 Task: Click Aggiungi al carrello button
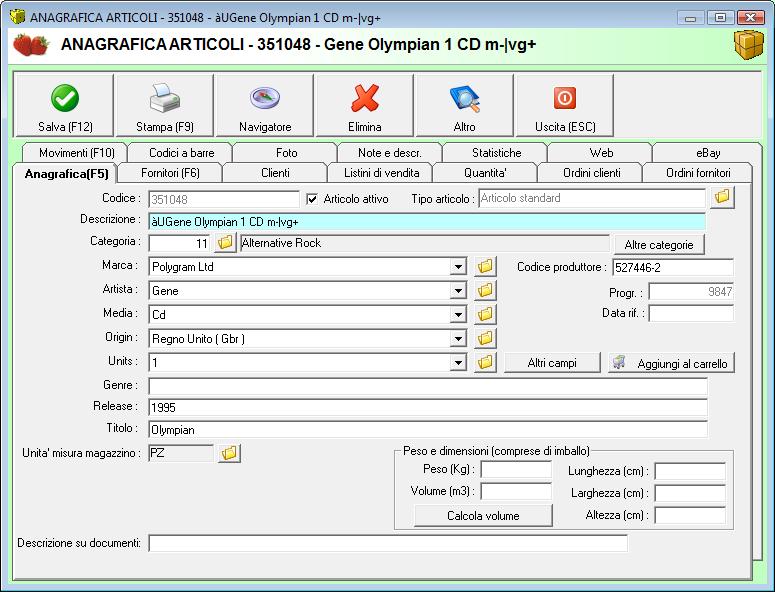(672, 364)
